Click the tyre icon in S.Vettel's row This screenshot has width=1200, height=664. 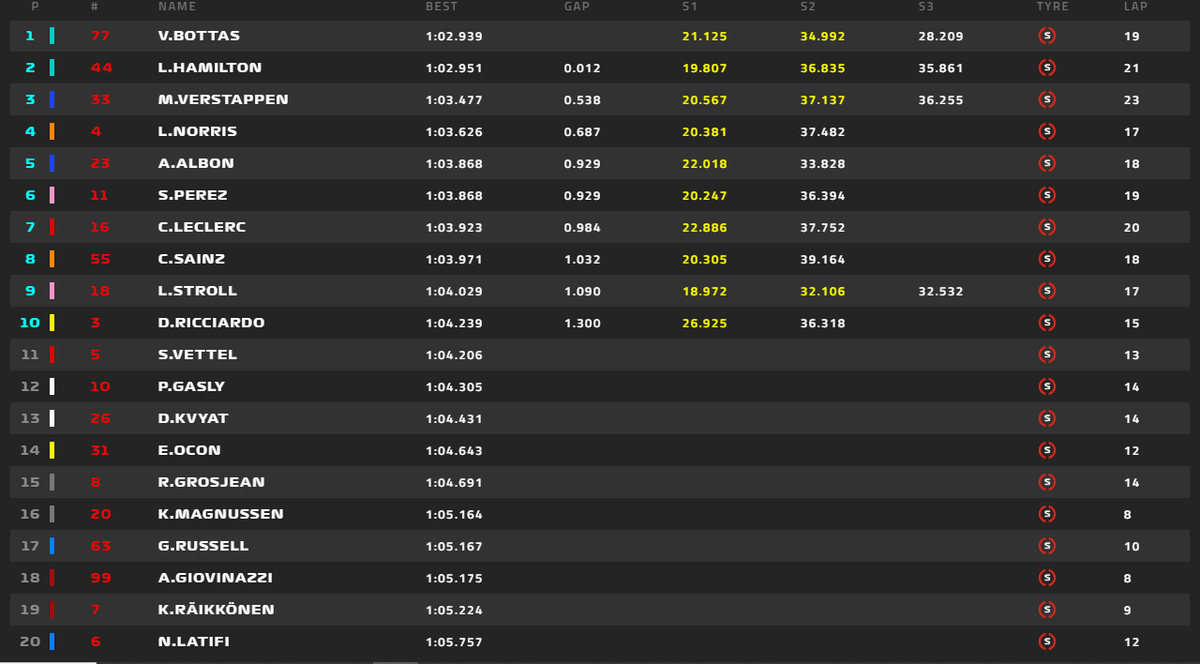point(1047,354)
